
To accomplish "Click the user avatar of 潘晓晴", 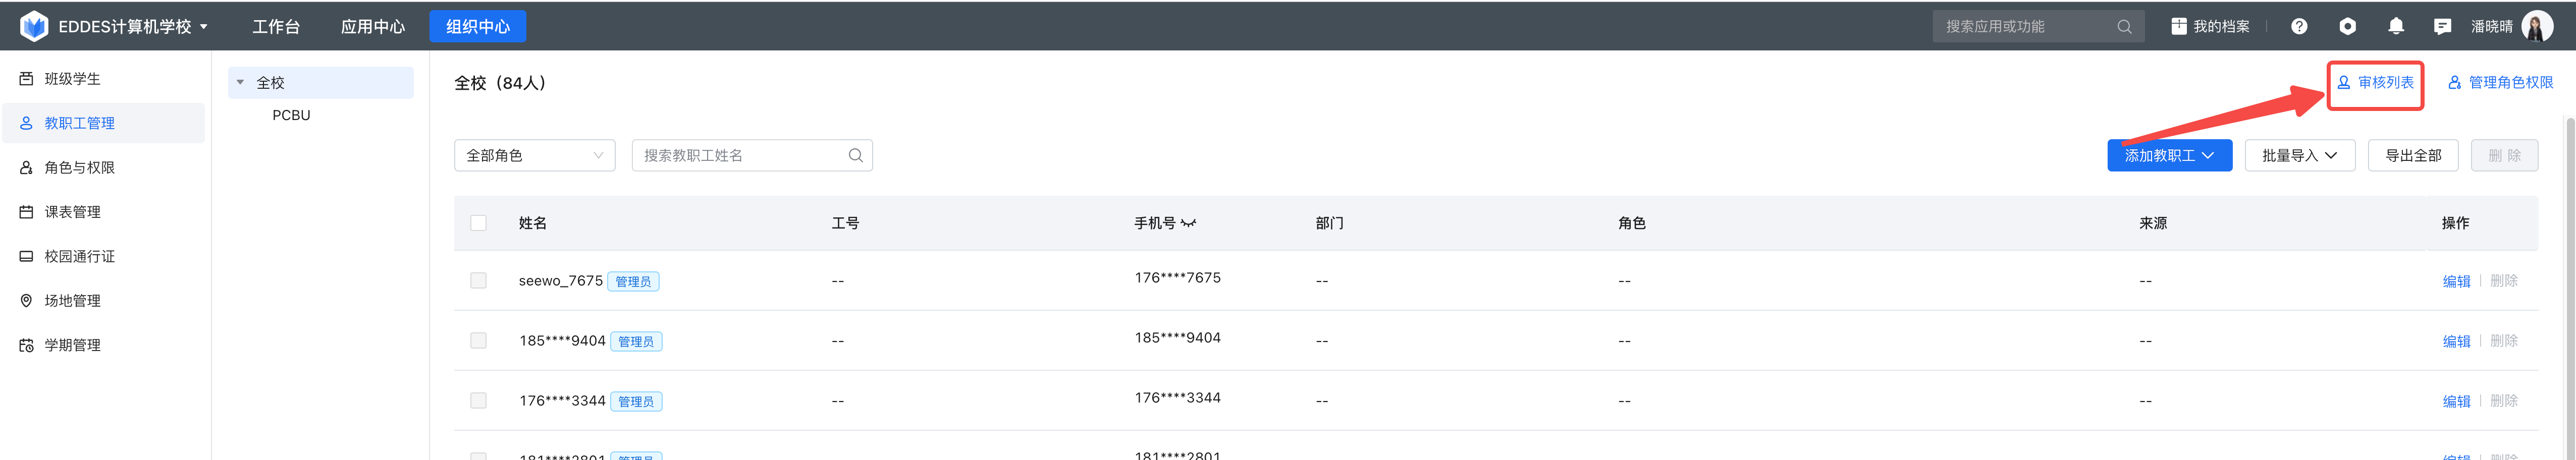I will [x=2537, y=27].
